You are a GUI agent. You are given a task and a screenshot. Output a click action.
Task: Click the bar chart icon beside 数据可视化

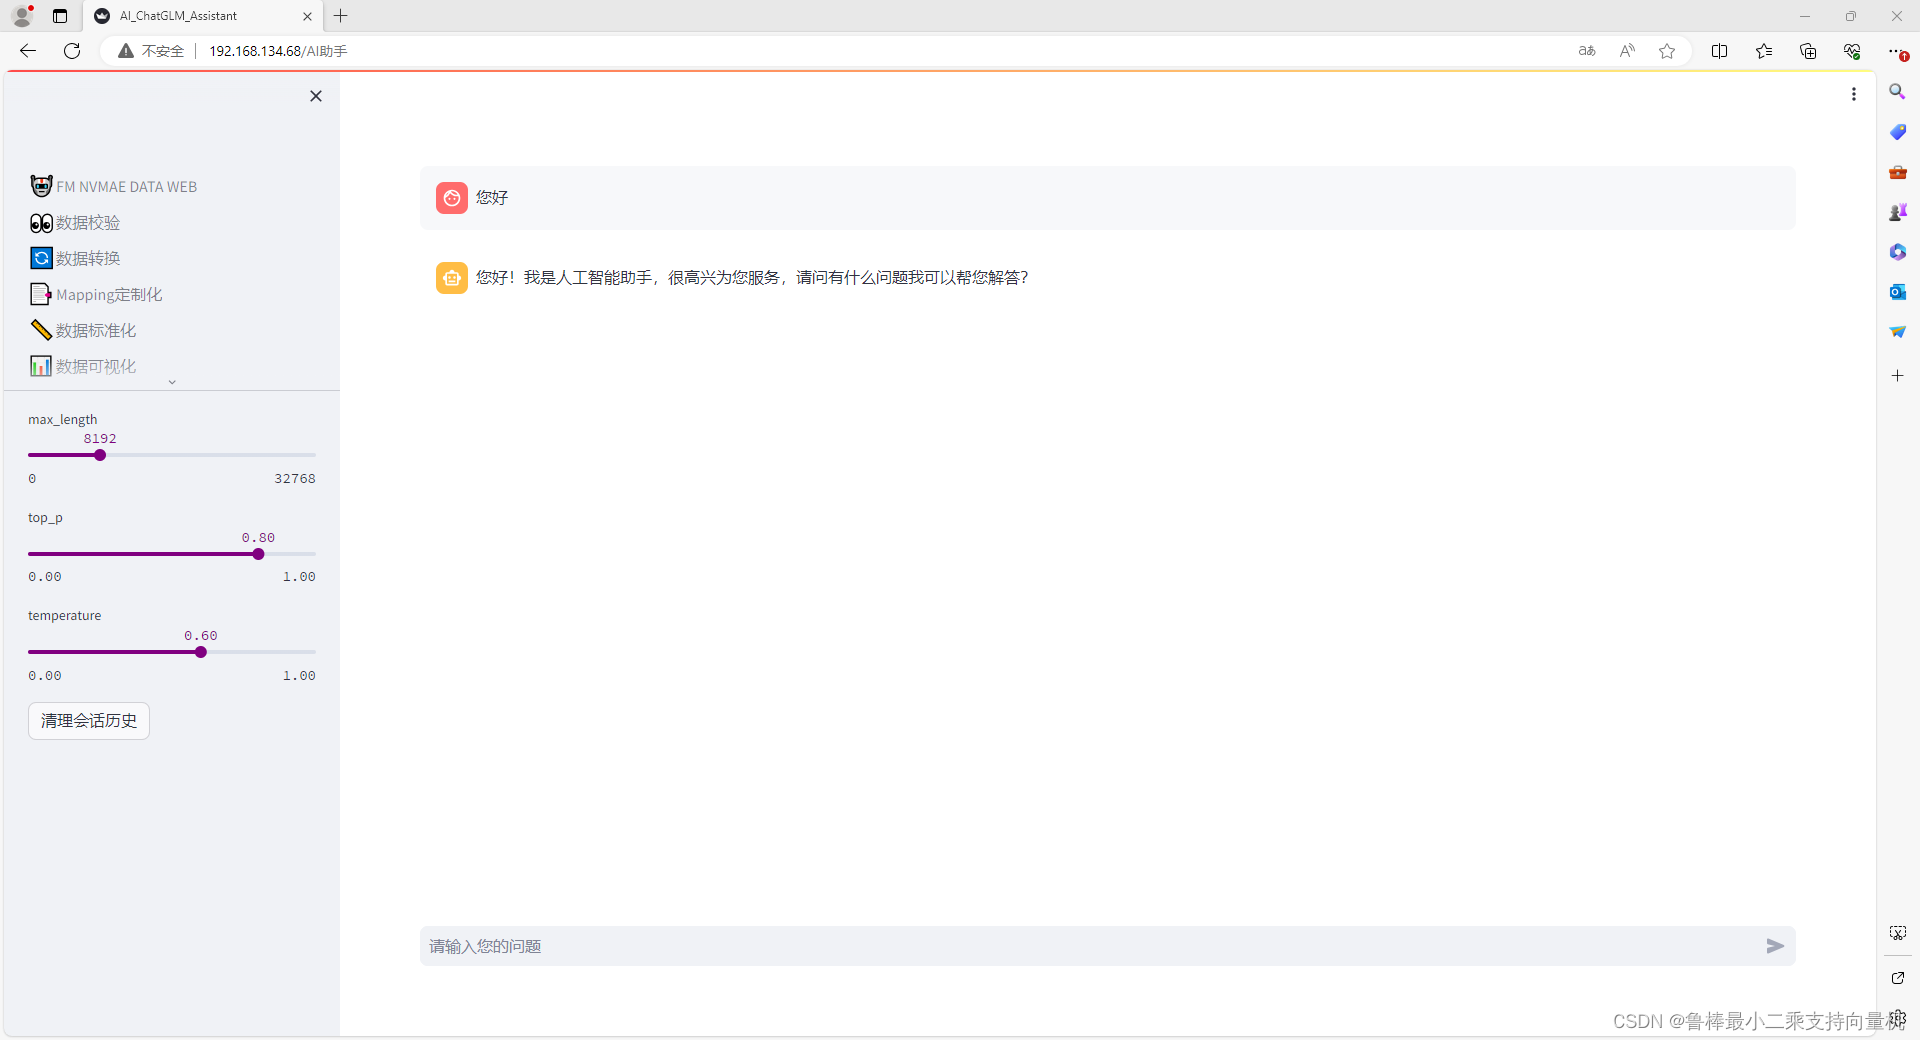click(41, 366)
